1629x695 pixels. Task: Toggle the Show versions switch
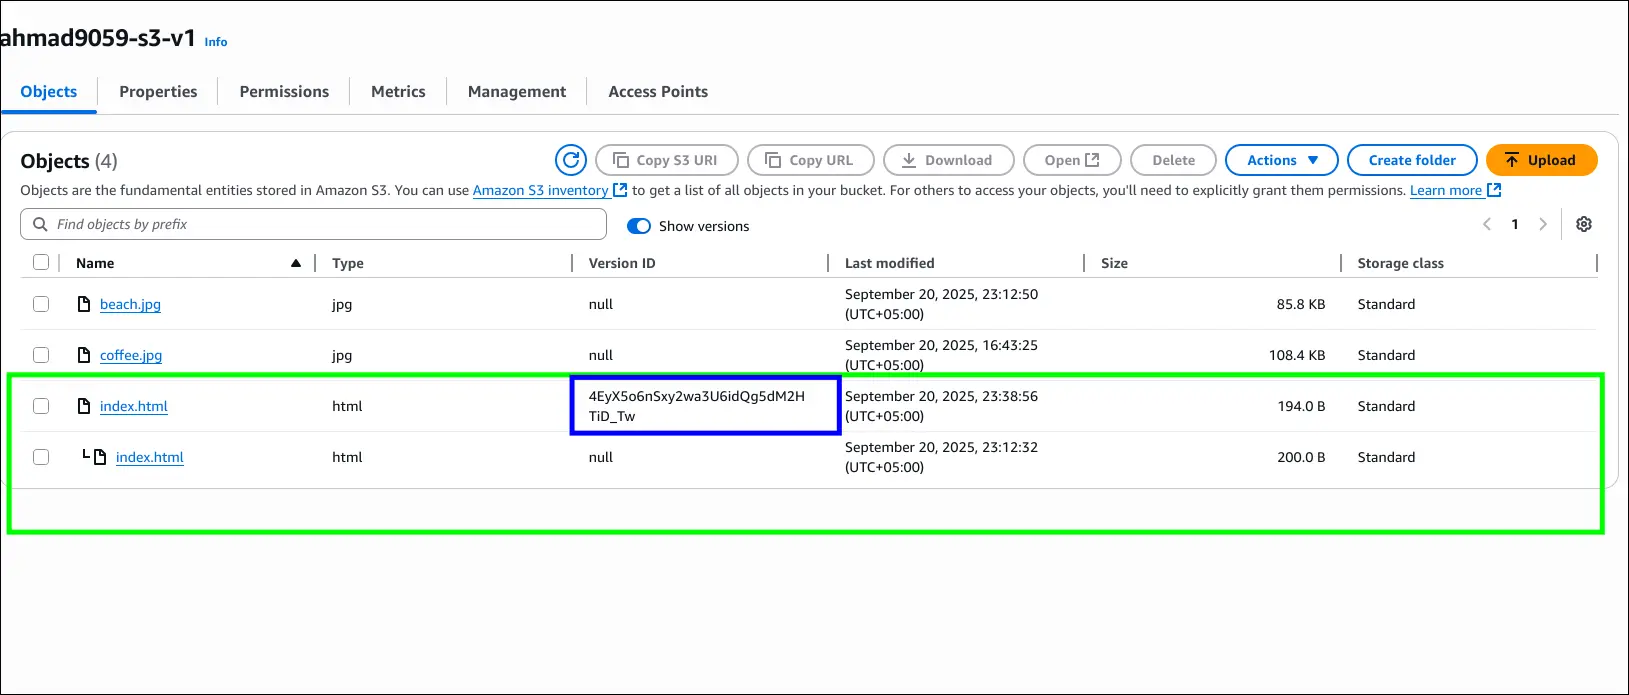[x=639, y=226]
